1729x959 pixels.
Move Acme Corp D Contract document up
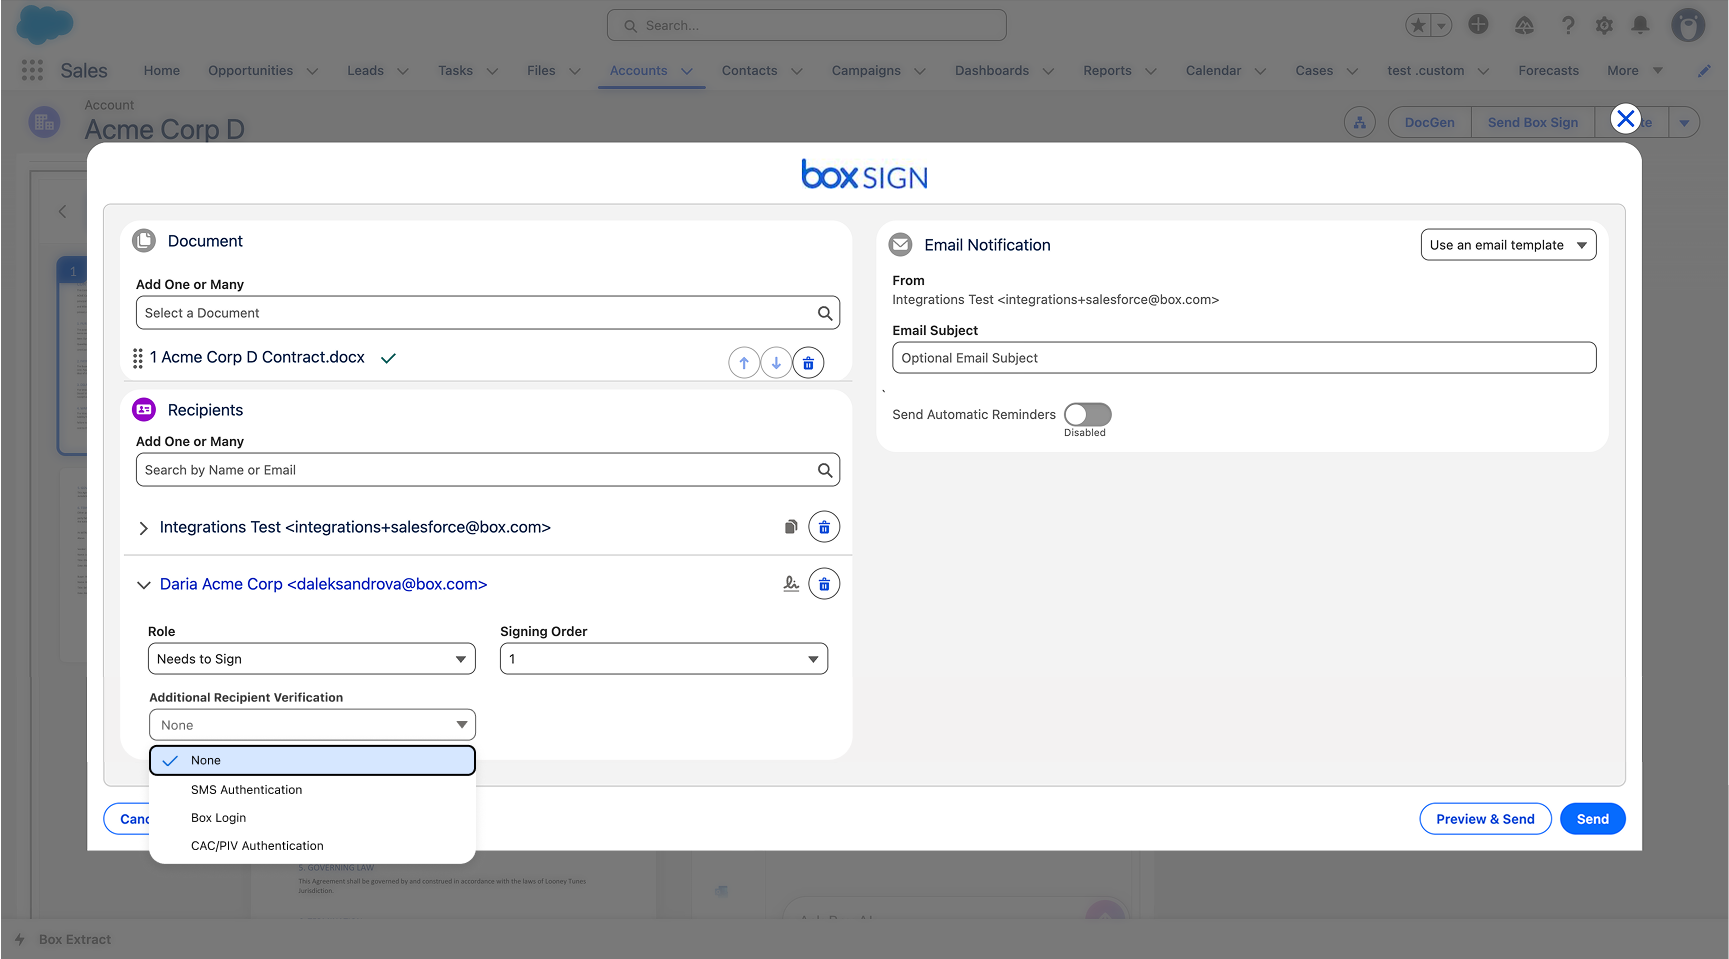coord(743,363)
